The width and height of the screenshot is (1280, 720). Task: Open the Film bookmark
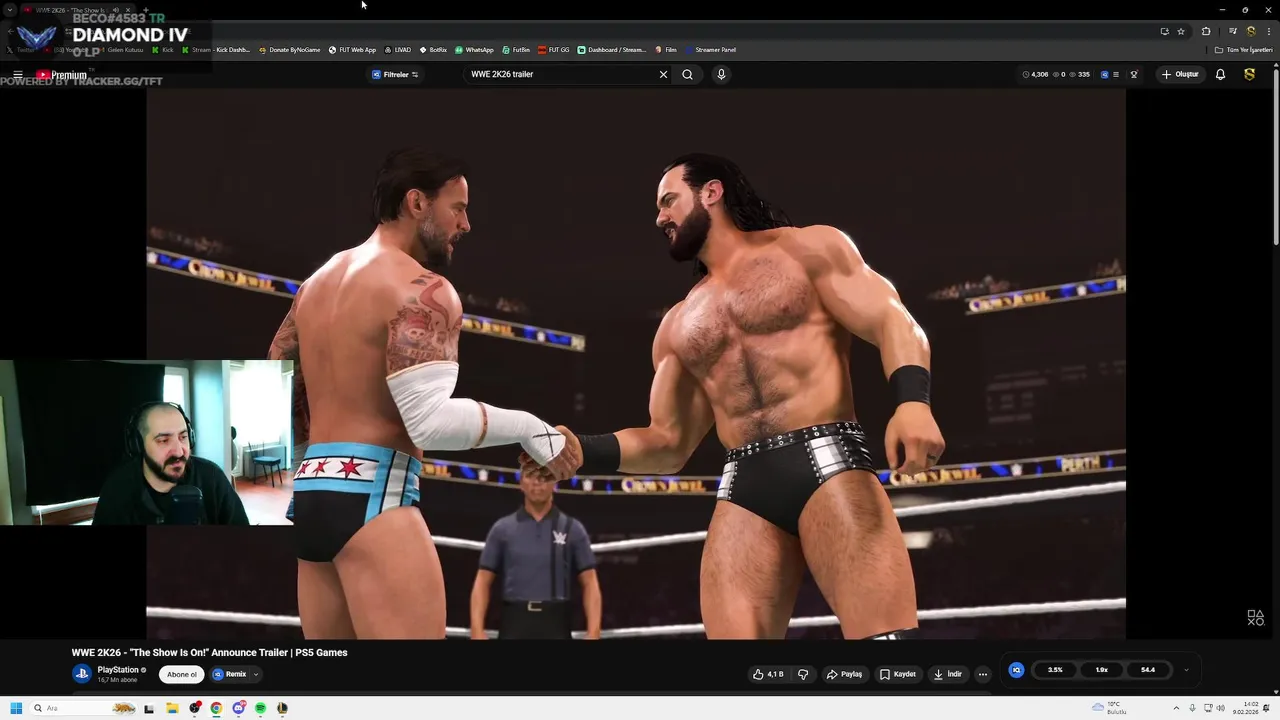coord(666,50)
